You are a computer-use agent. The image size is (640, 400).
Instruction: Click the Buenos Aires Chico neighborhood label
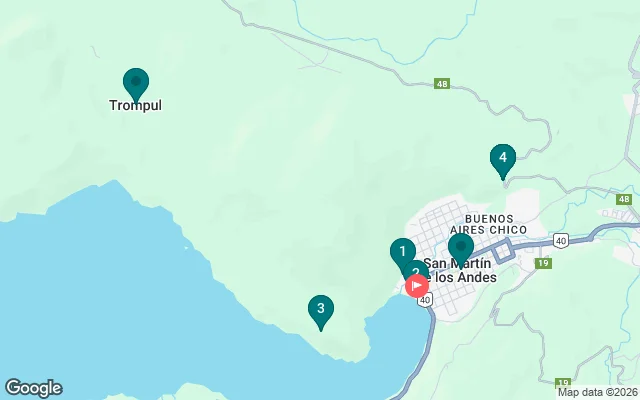[489, 224]
